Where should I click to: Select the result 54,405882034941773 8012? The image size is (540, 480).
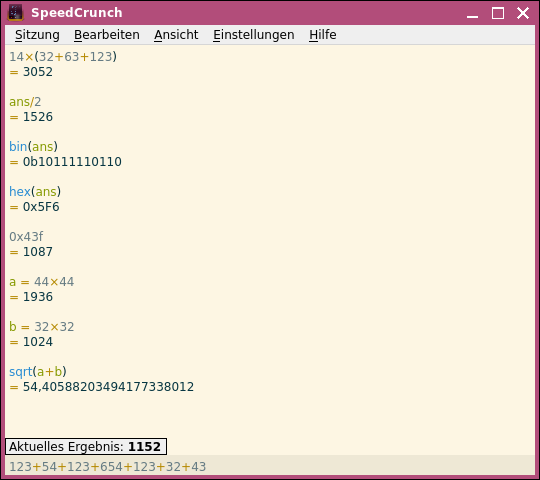(x=108, y=387)
